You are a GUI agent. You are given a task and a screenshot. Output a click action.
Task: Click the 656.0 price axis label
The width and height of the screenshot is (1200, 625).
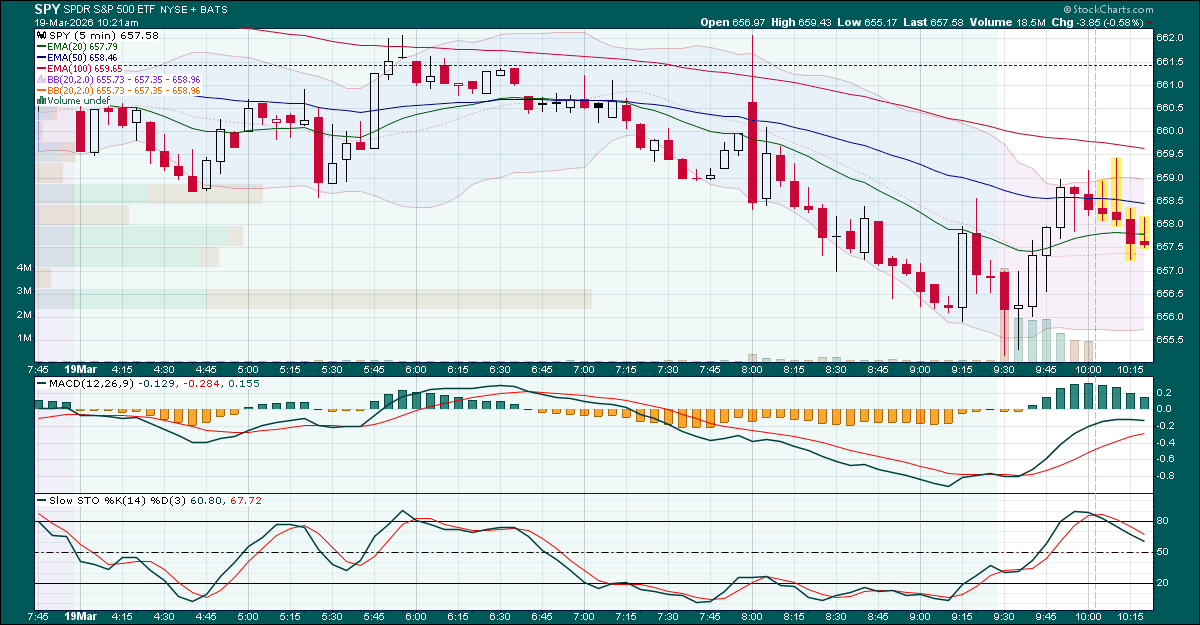[1171, 317]
